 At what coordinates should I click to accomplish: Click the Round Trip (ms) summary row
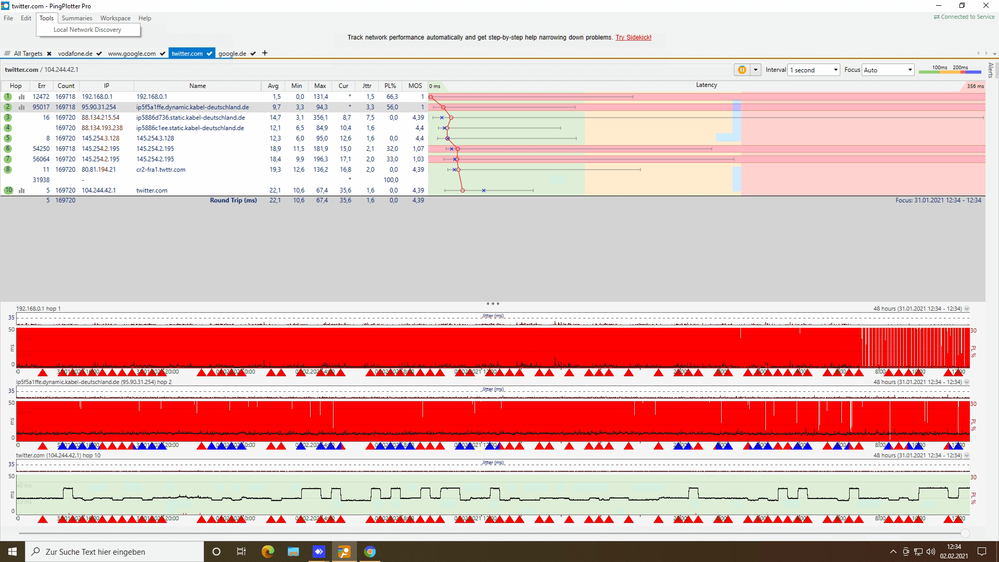point(233,200)
